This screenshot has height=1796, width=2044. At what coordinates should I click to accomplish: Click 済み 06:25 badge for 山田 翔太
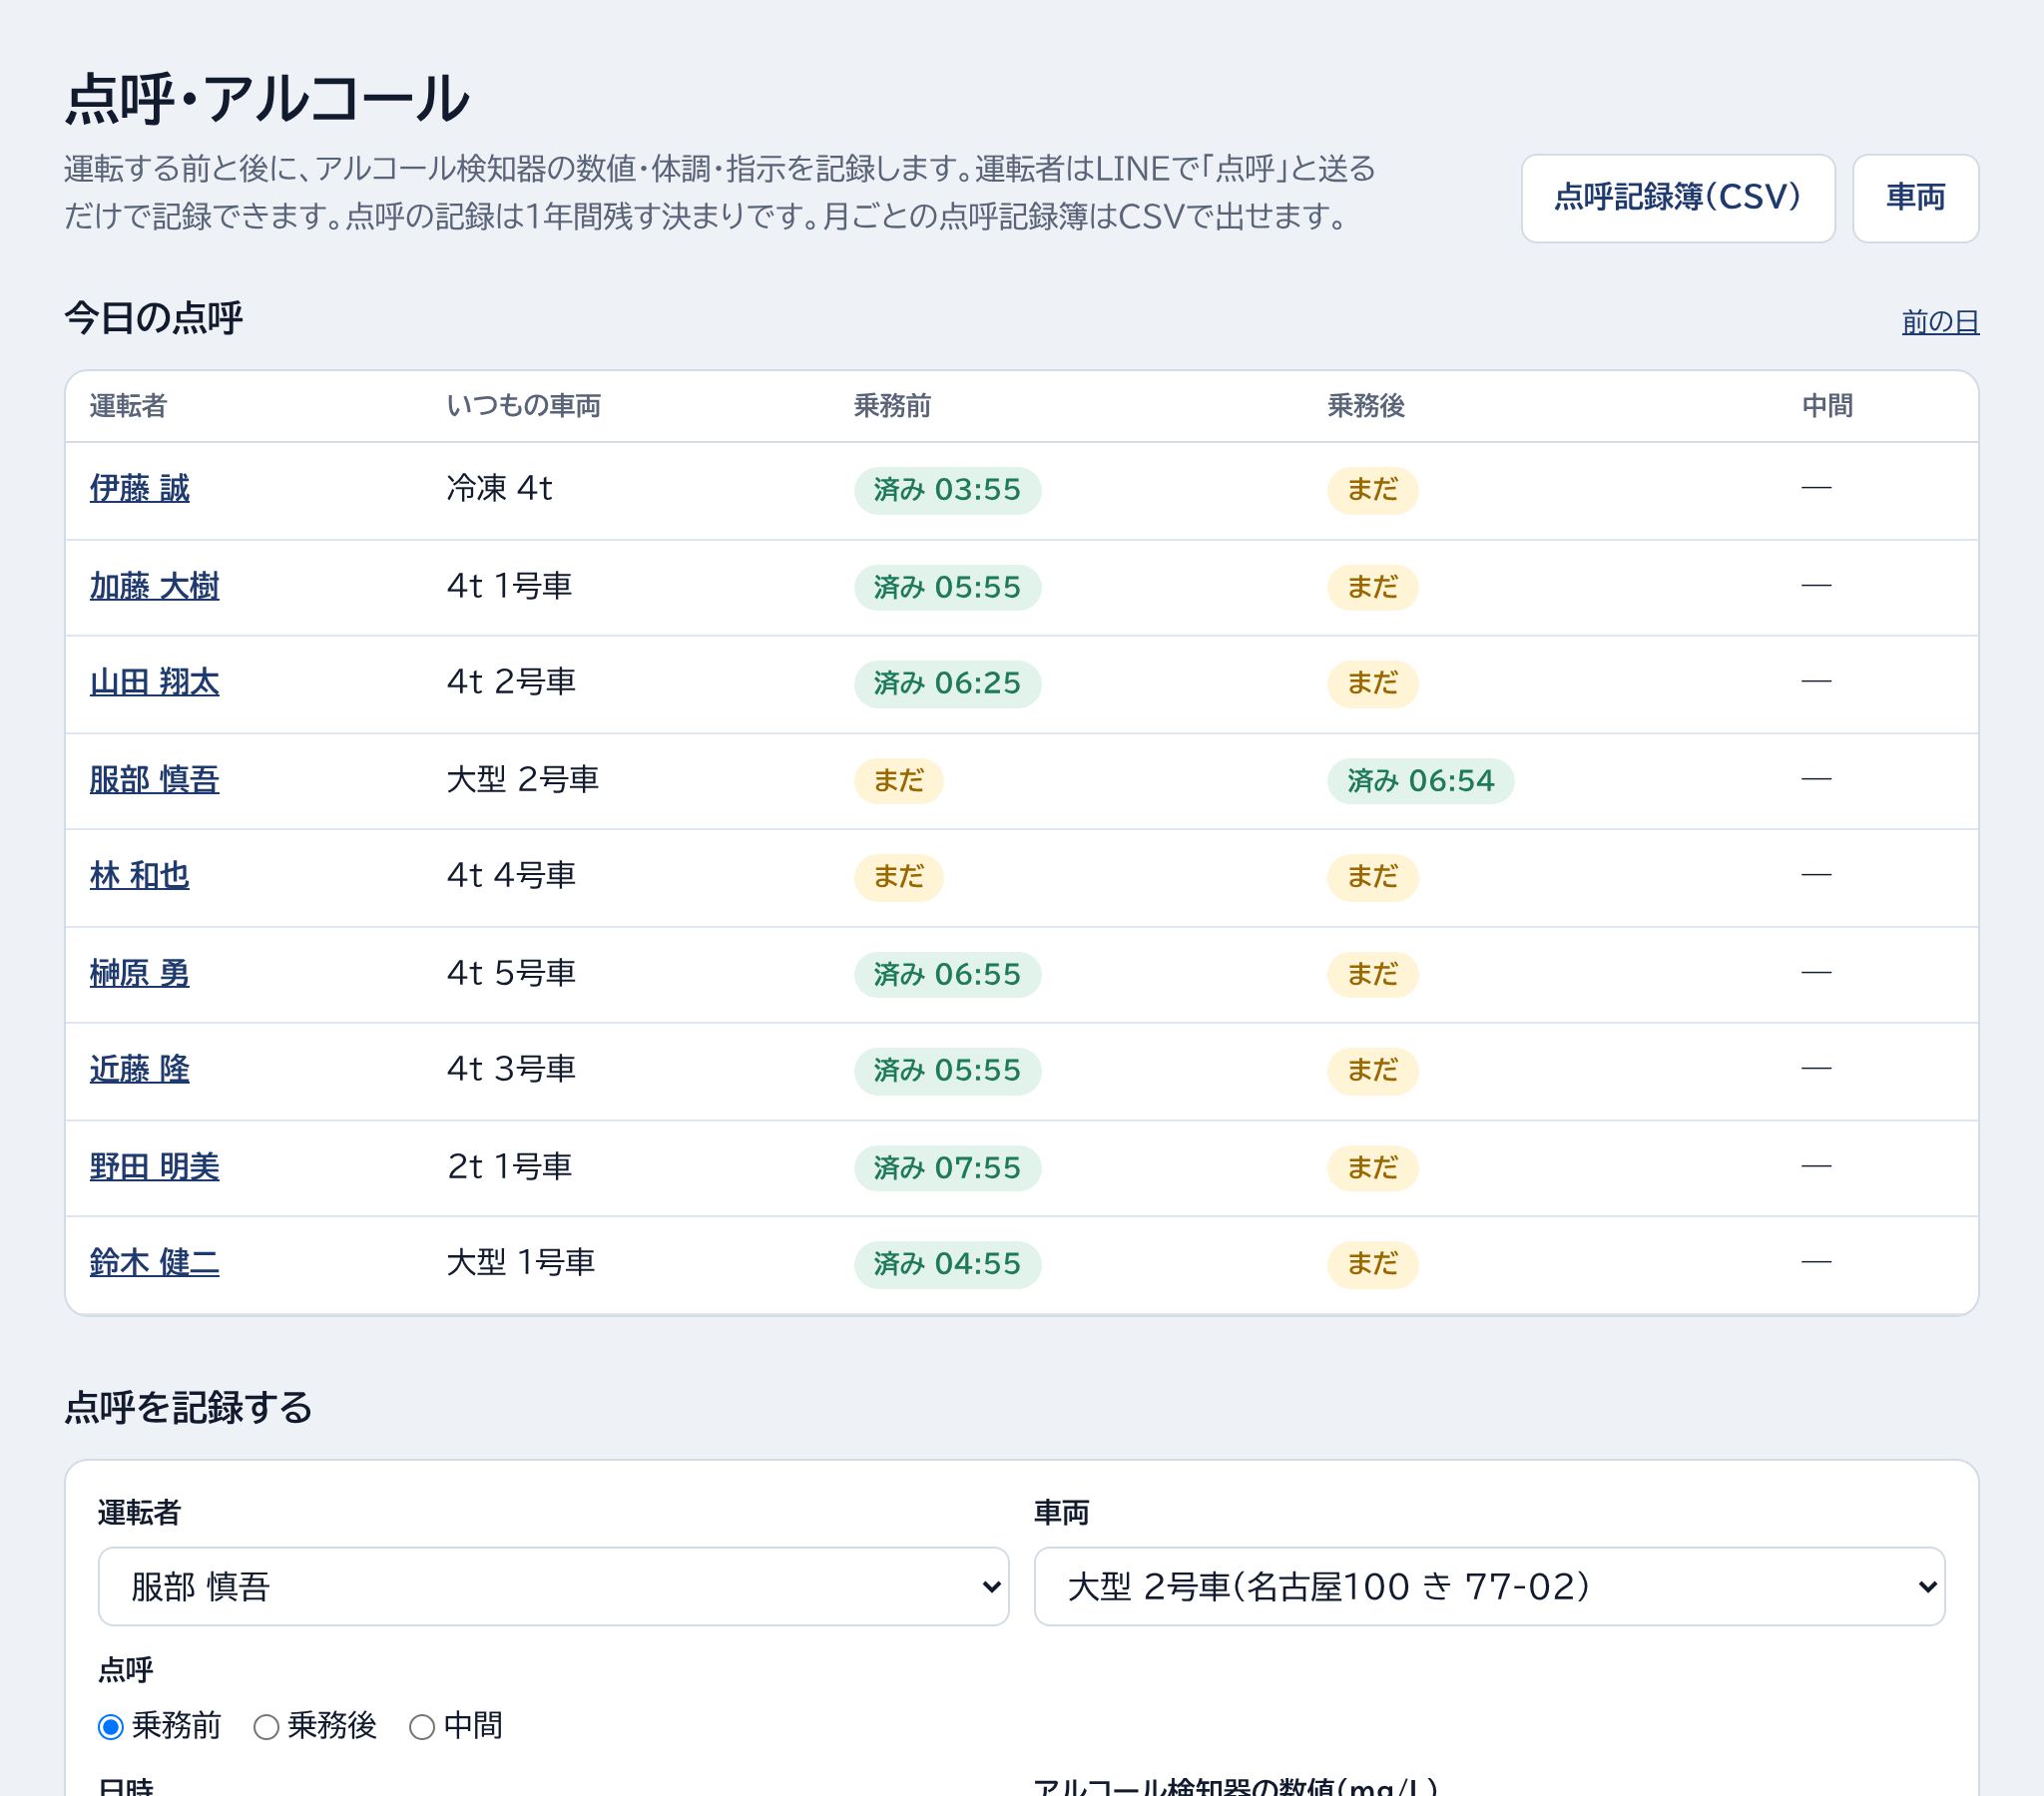click(947, 684)
